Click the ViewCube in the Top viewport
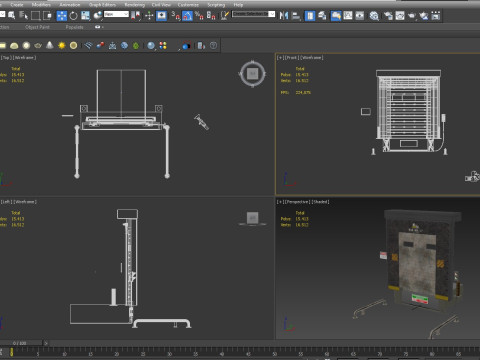Viewport: 480px width, 360px height. tap(252, 74)
